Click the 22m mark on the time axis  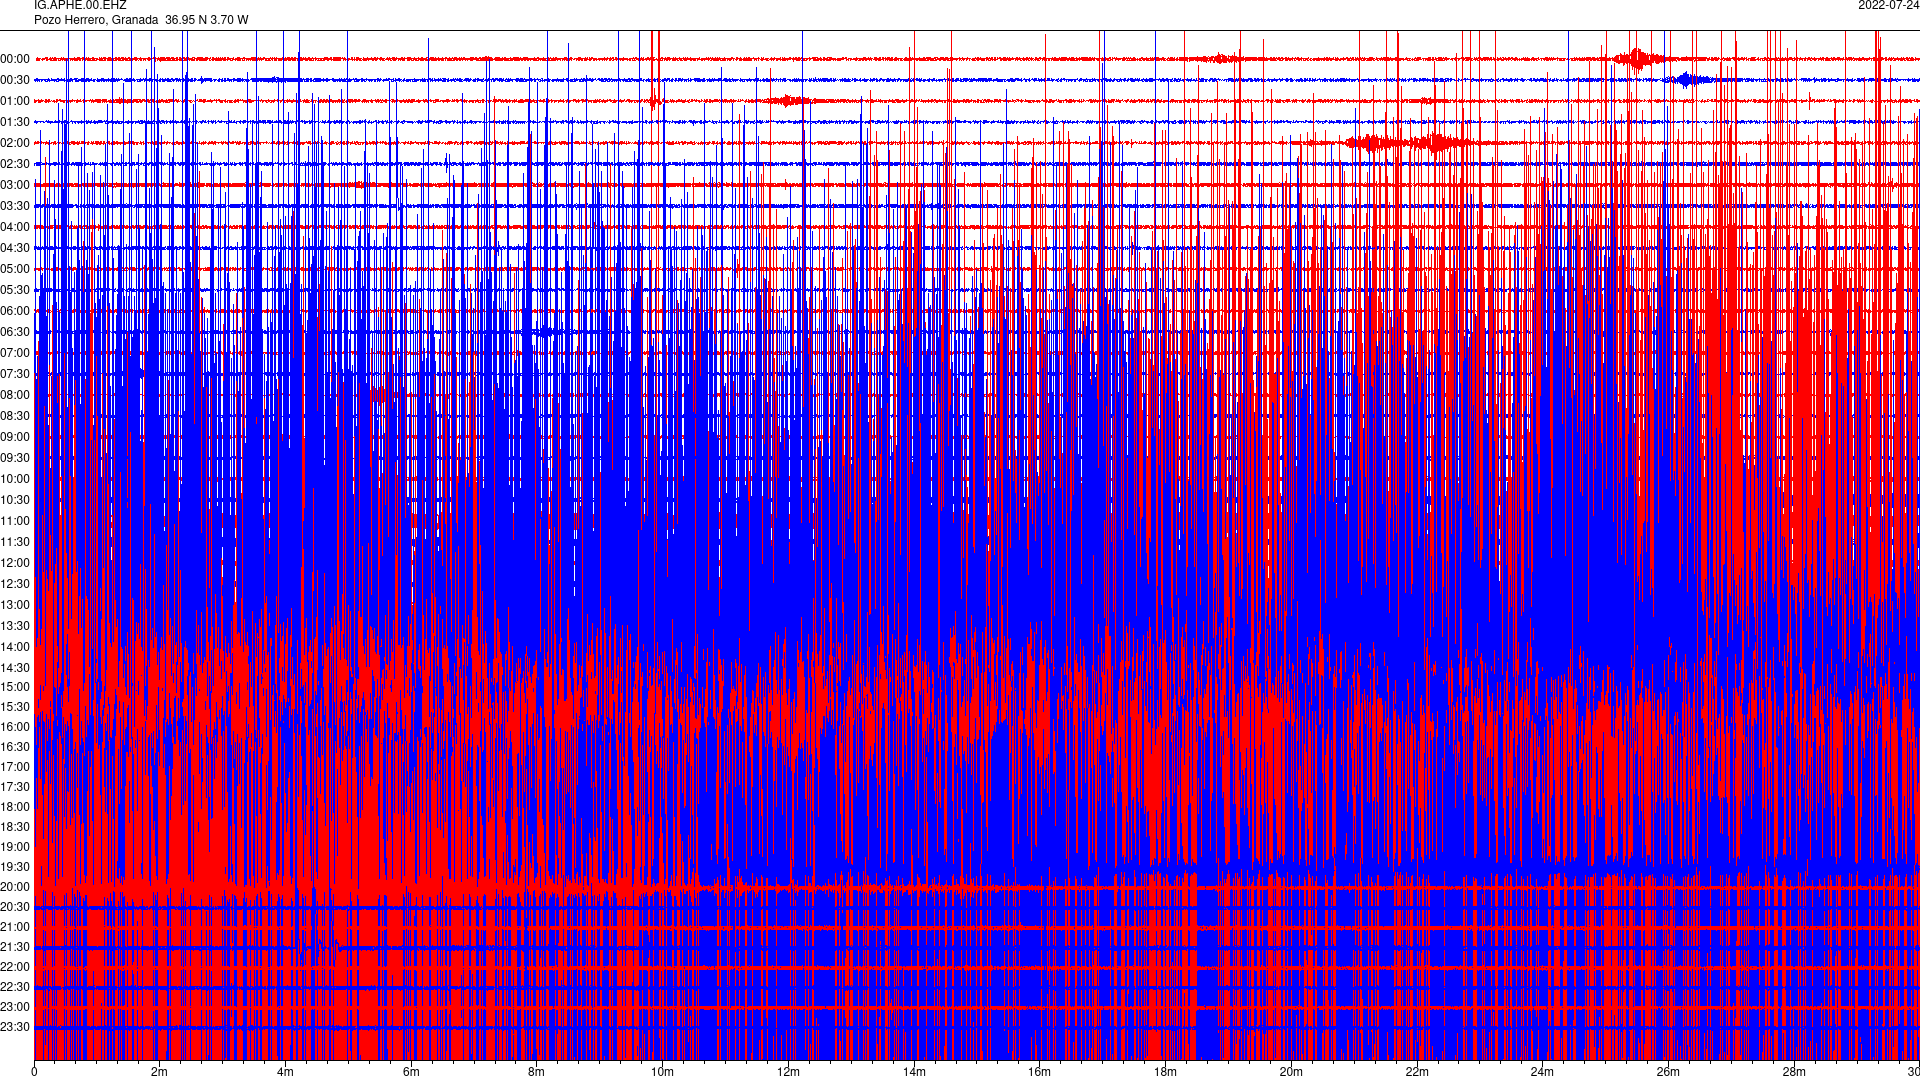click(1417, 1072)
